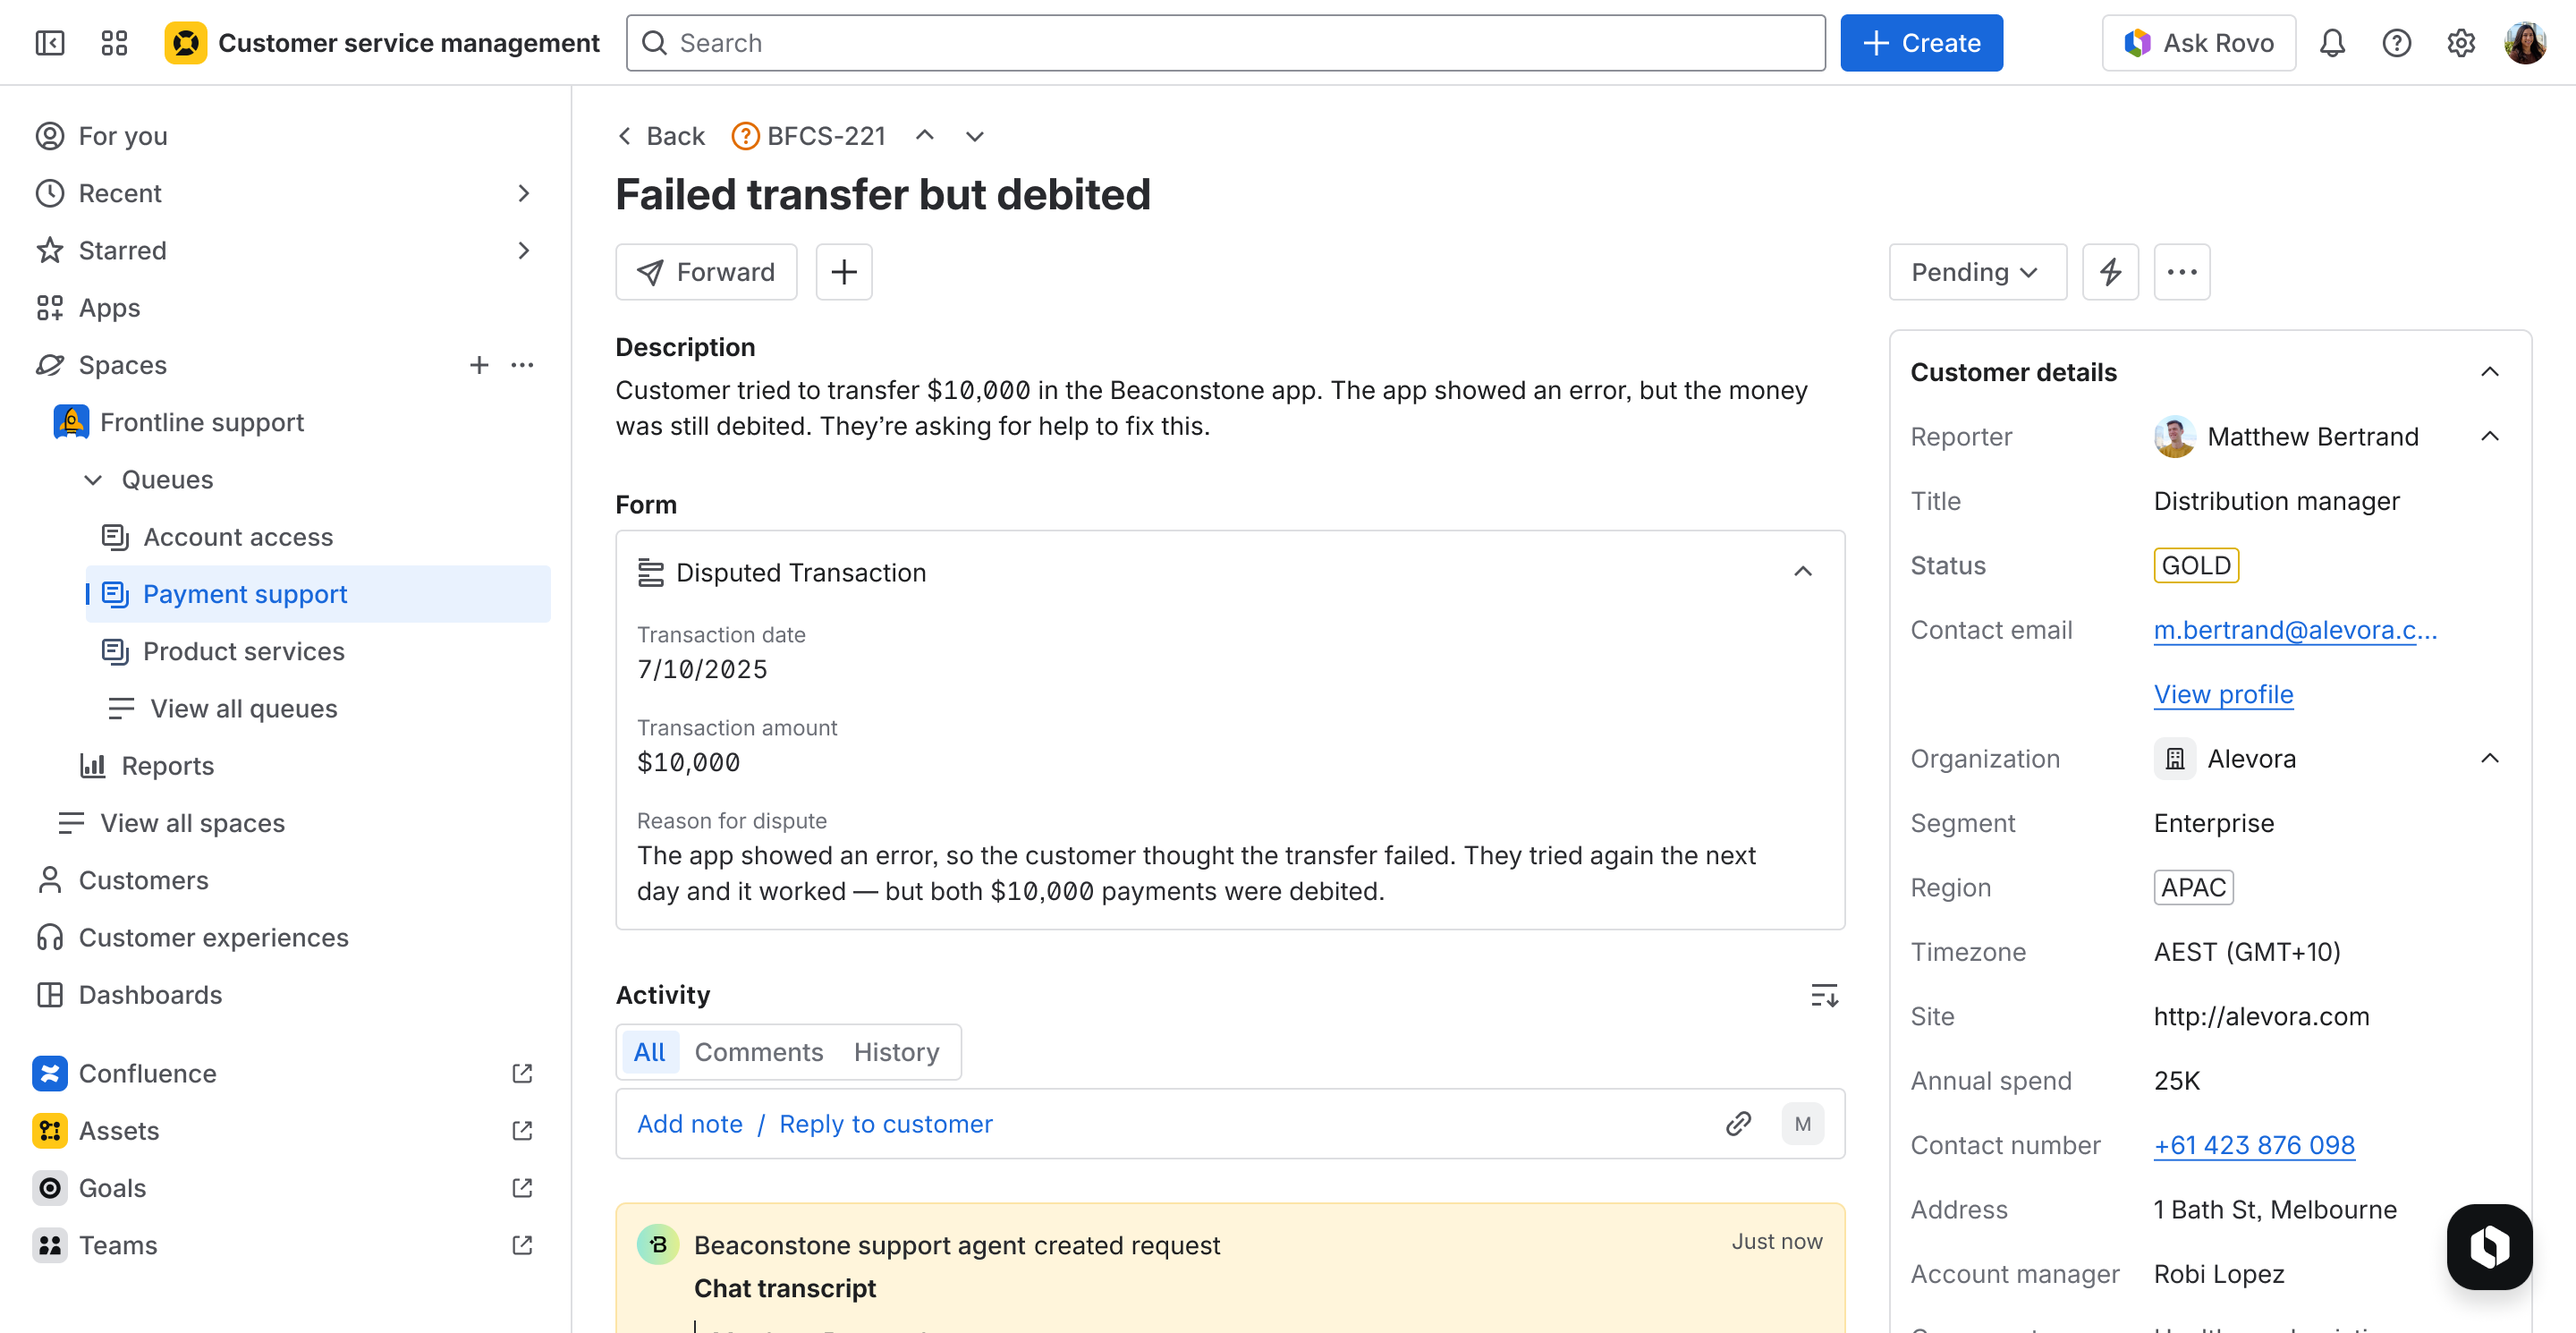The width and height of the screenshot is (2576, 1333).
Task: Click Reply to customer
Action: 885,1123
